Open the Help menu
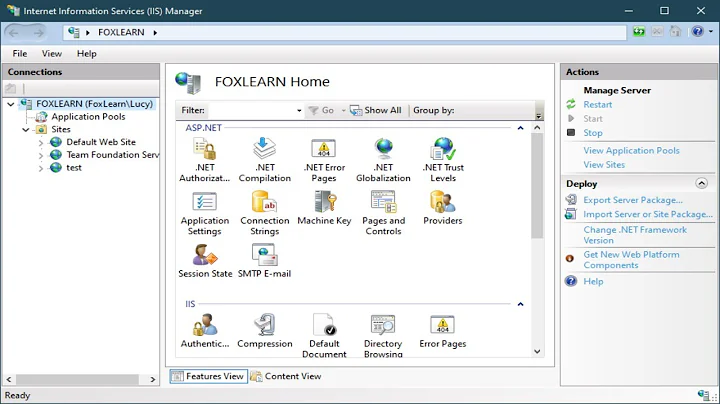720x404 pixels. click(86, 54)
